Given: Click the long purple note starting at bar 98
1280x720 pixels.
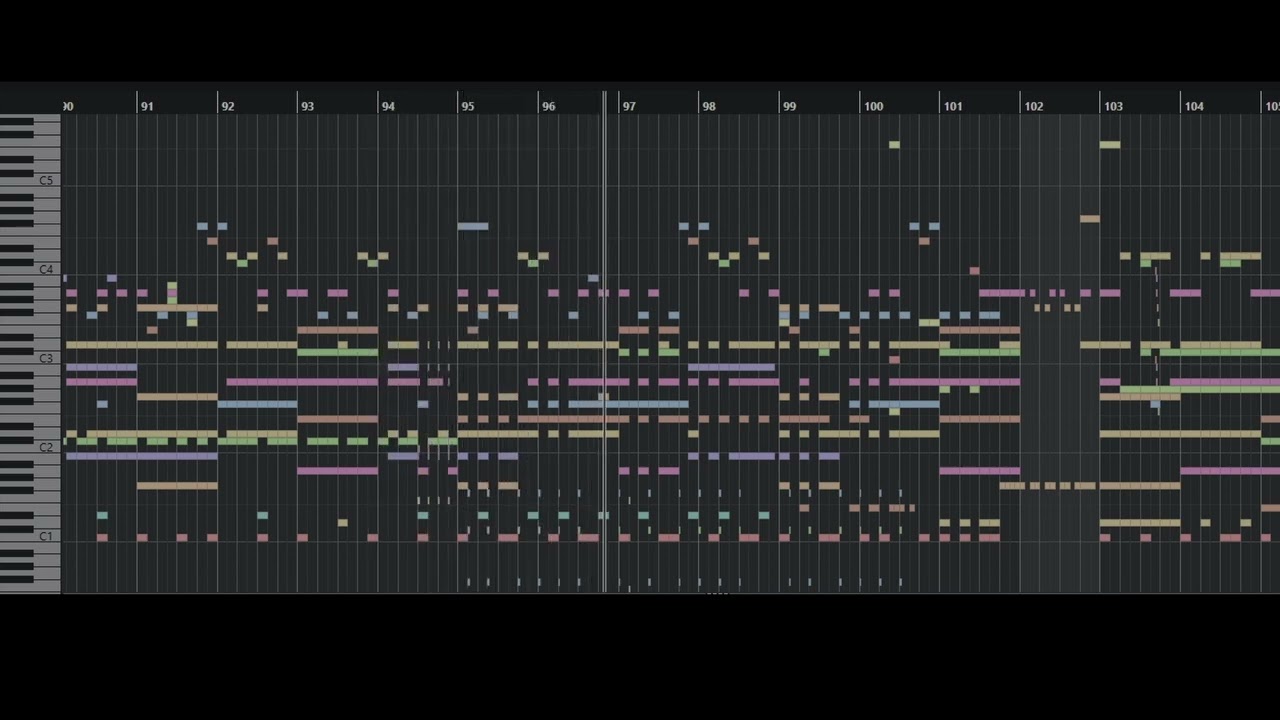Looking at the screenshot, I should [x=732, y=367].
